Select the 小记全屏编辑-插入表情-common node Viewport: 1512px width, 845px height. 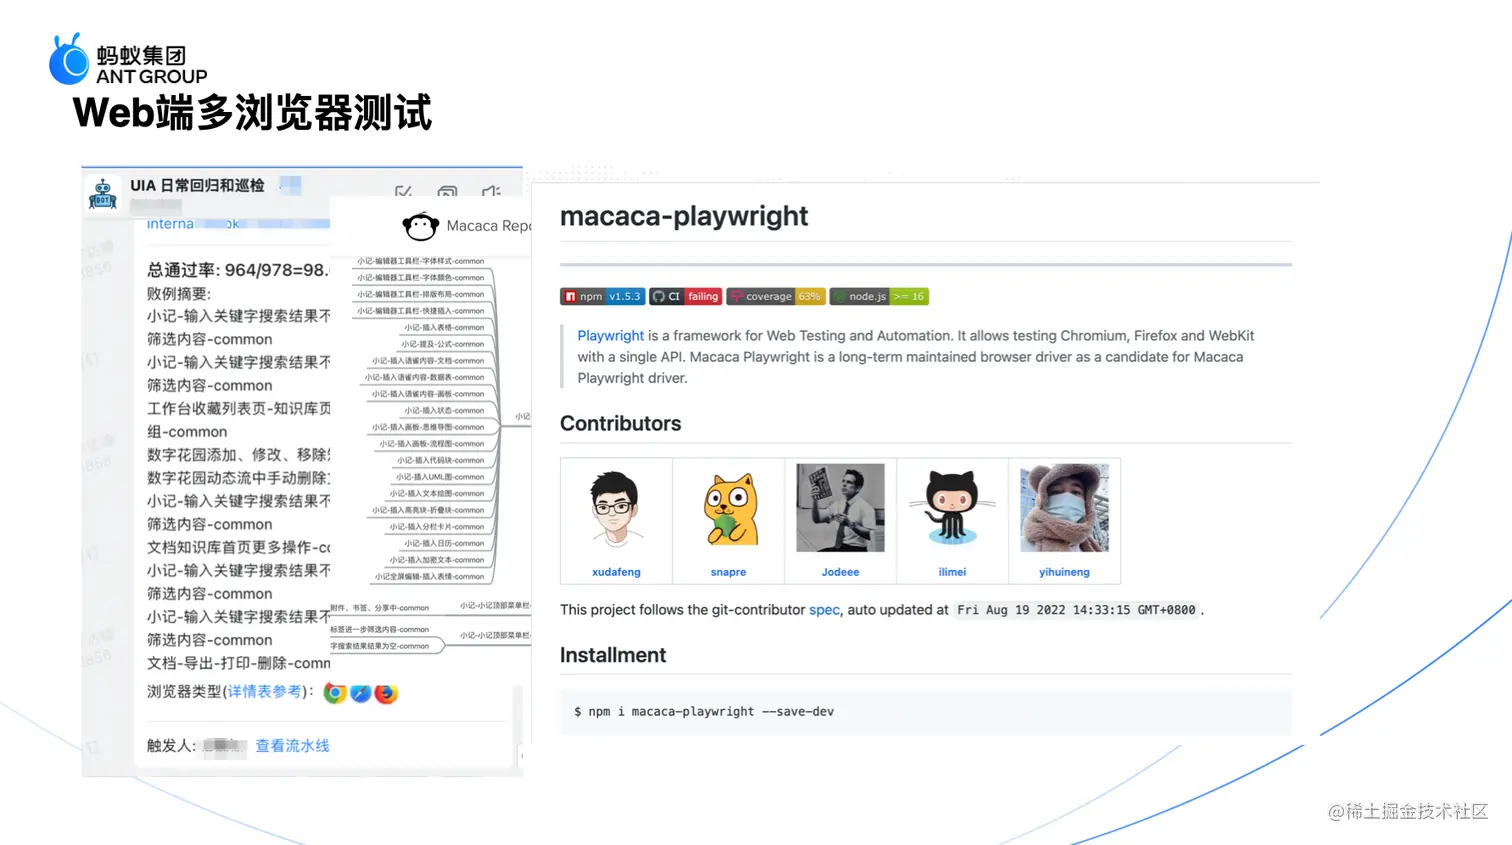429,577
